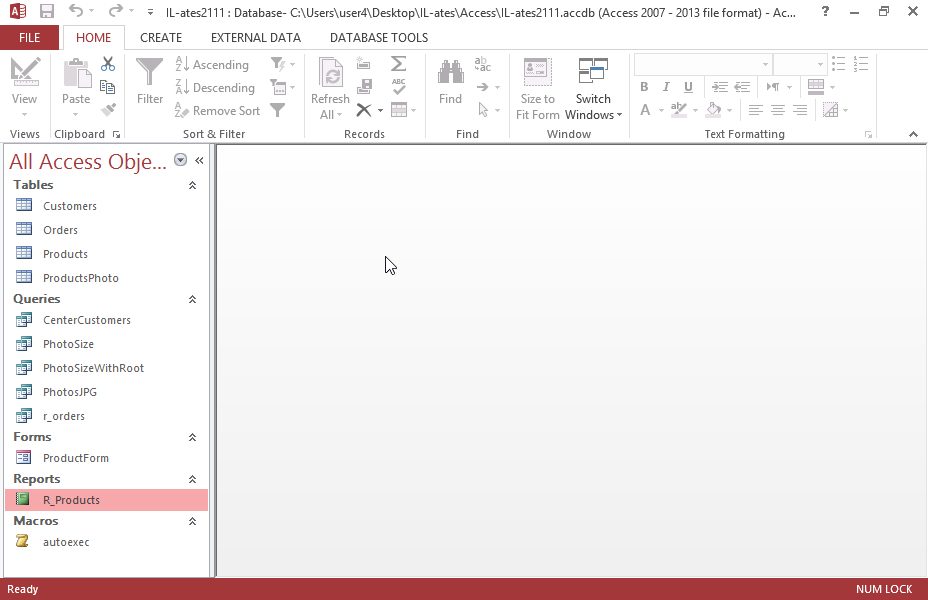Switch to the DATABASE TOOLS tab

coord(379,38)
